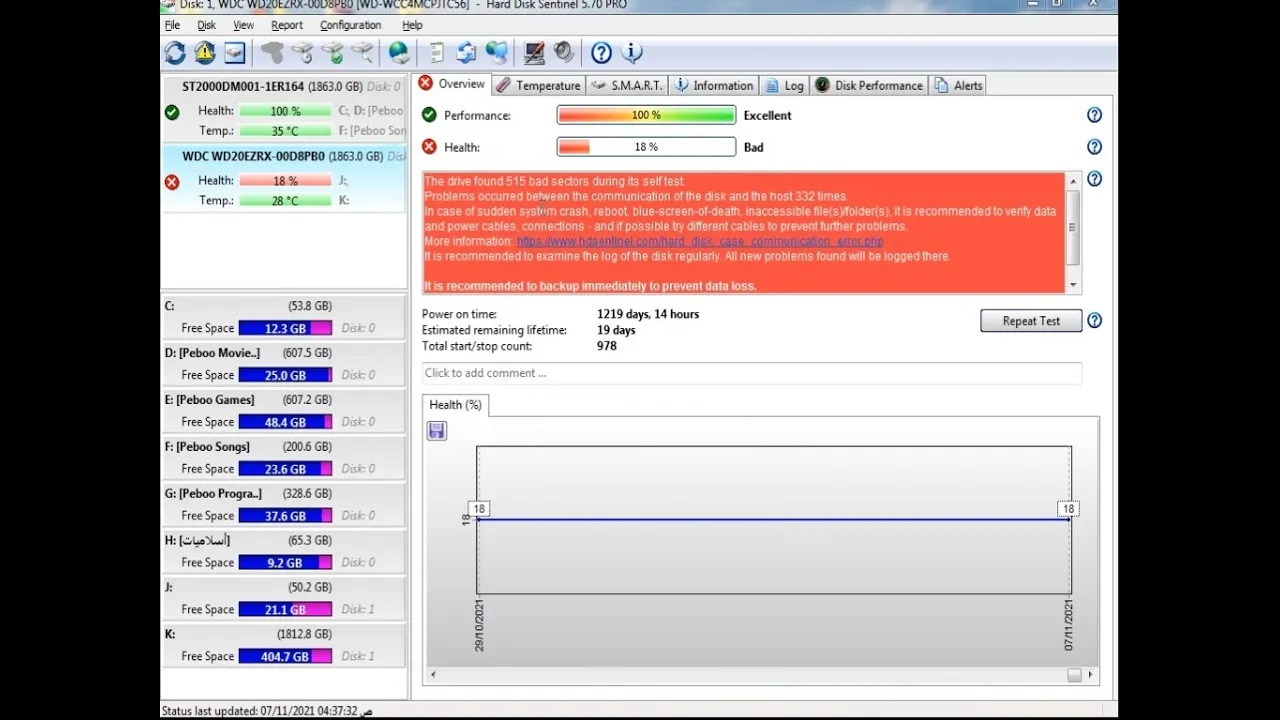Click the green check icon beside Performance
The height and width of the screenshot is (720, 1280).
(429, 115)
